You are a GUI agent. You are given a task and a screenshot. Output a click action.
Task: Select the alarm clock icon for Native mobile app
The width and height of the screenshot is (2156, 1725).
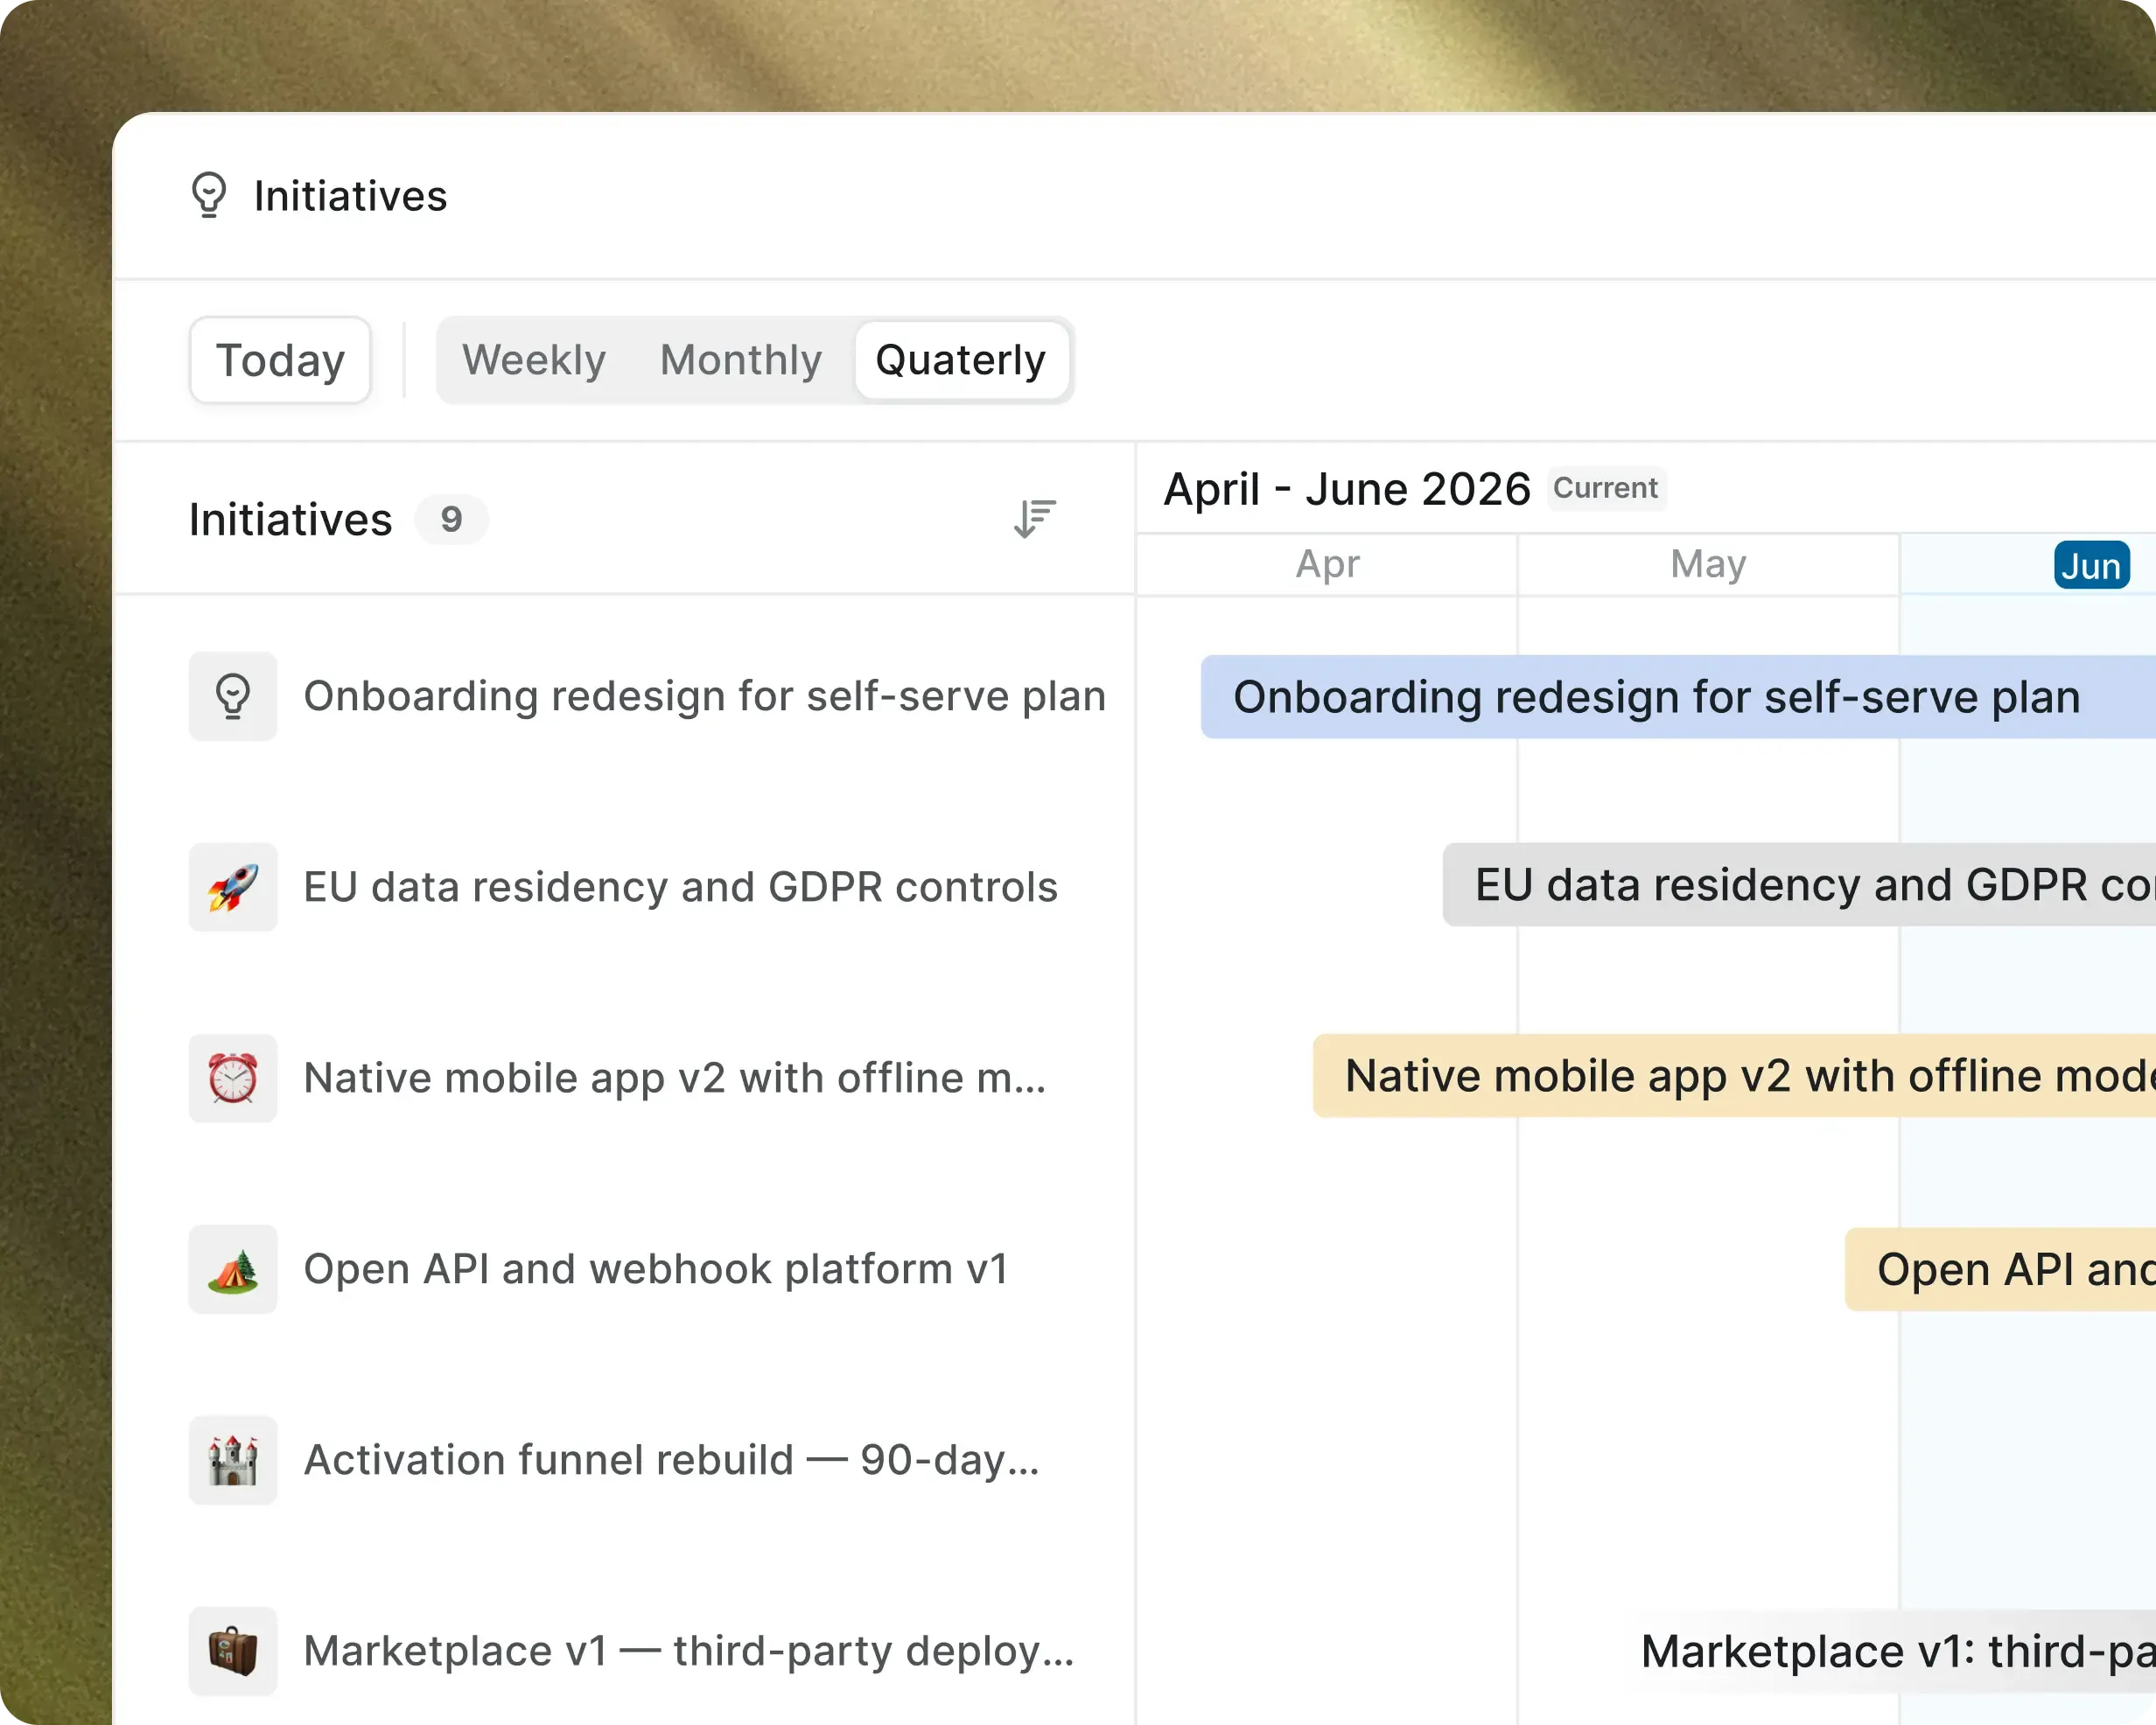click(x=233, y=1078)
